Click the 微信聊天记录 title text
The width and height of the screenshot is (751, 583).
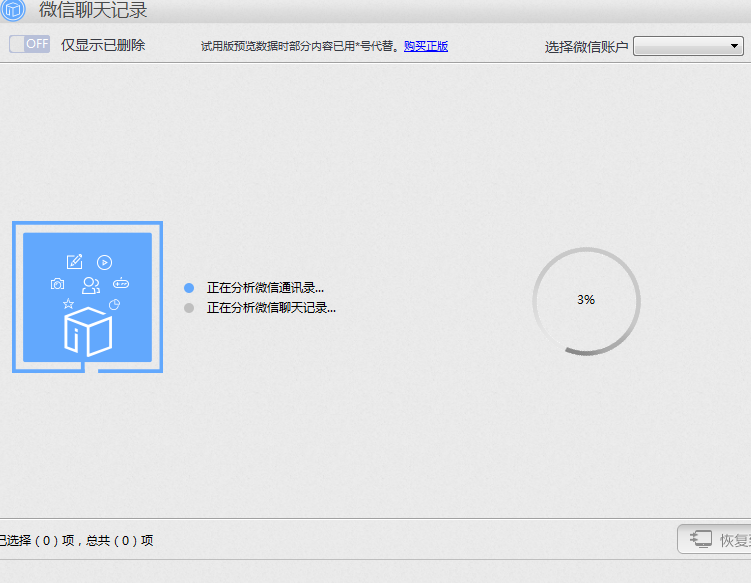[93, 10]
